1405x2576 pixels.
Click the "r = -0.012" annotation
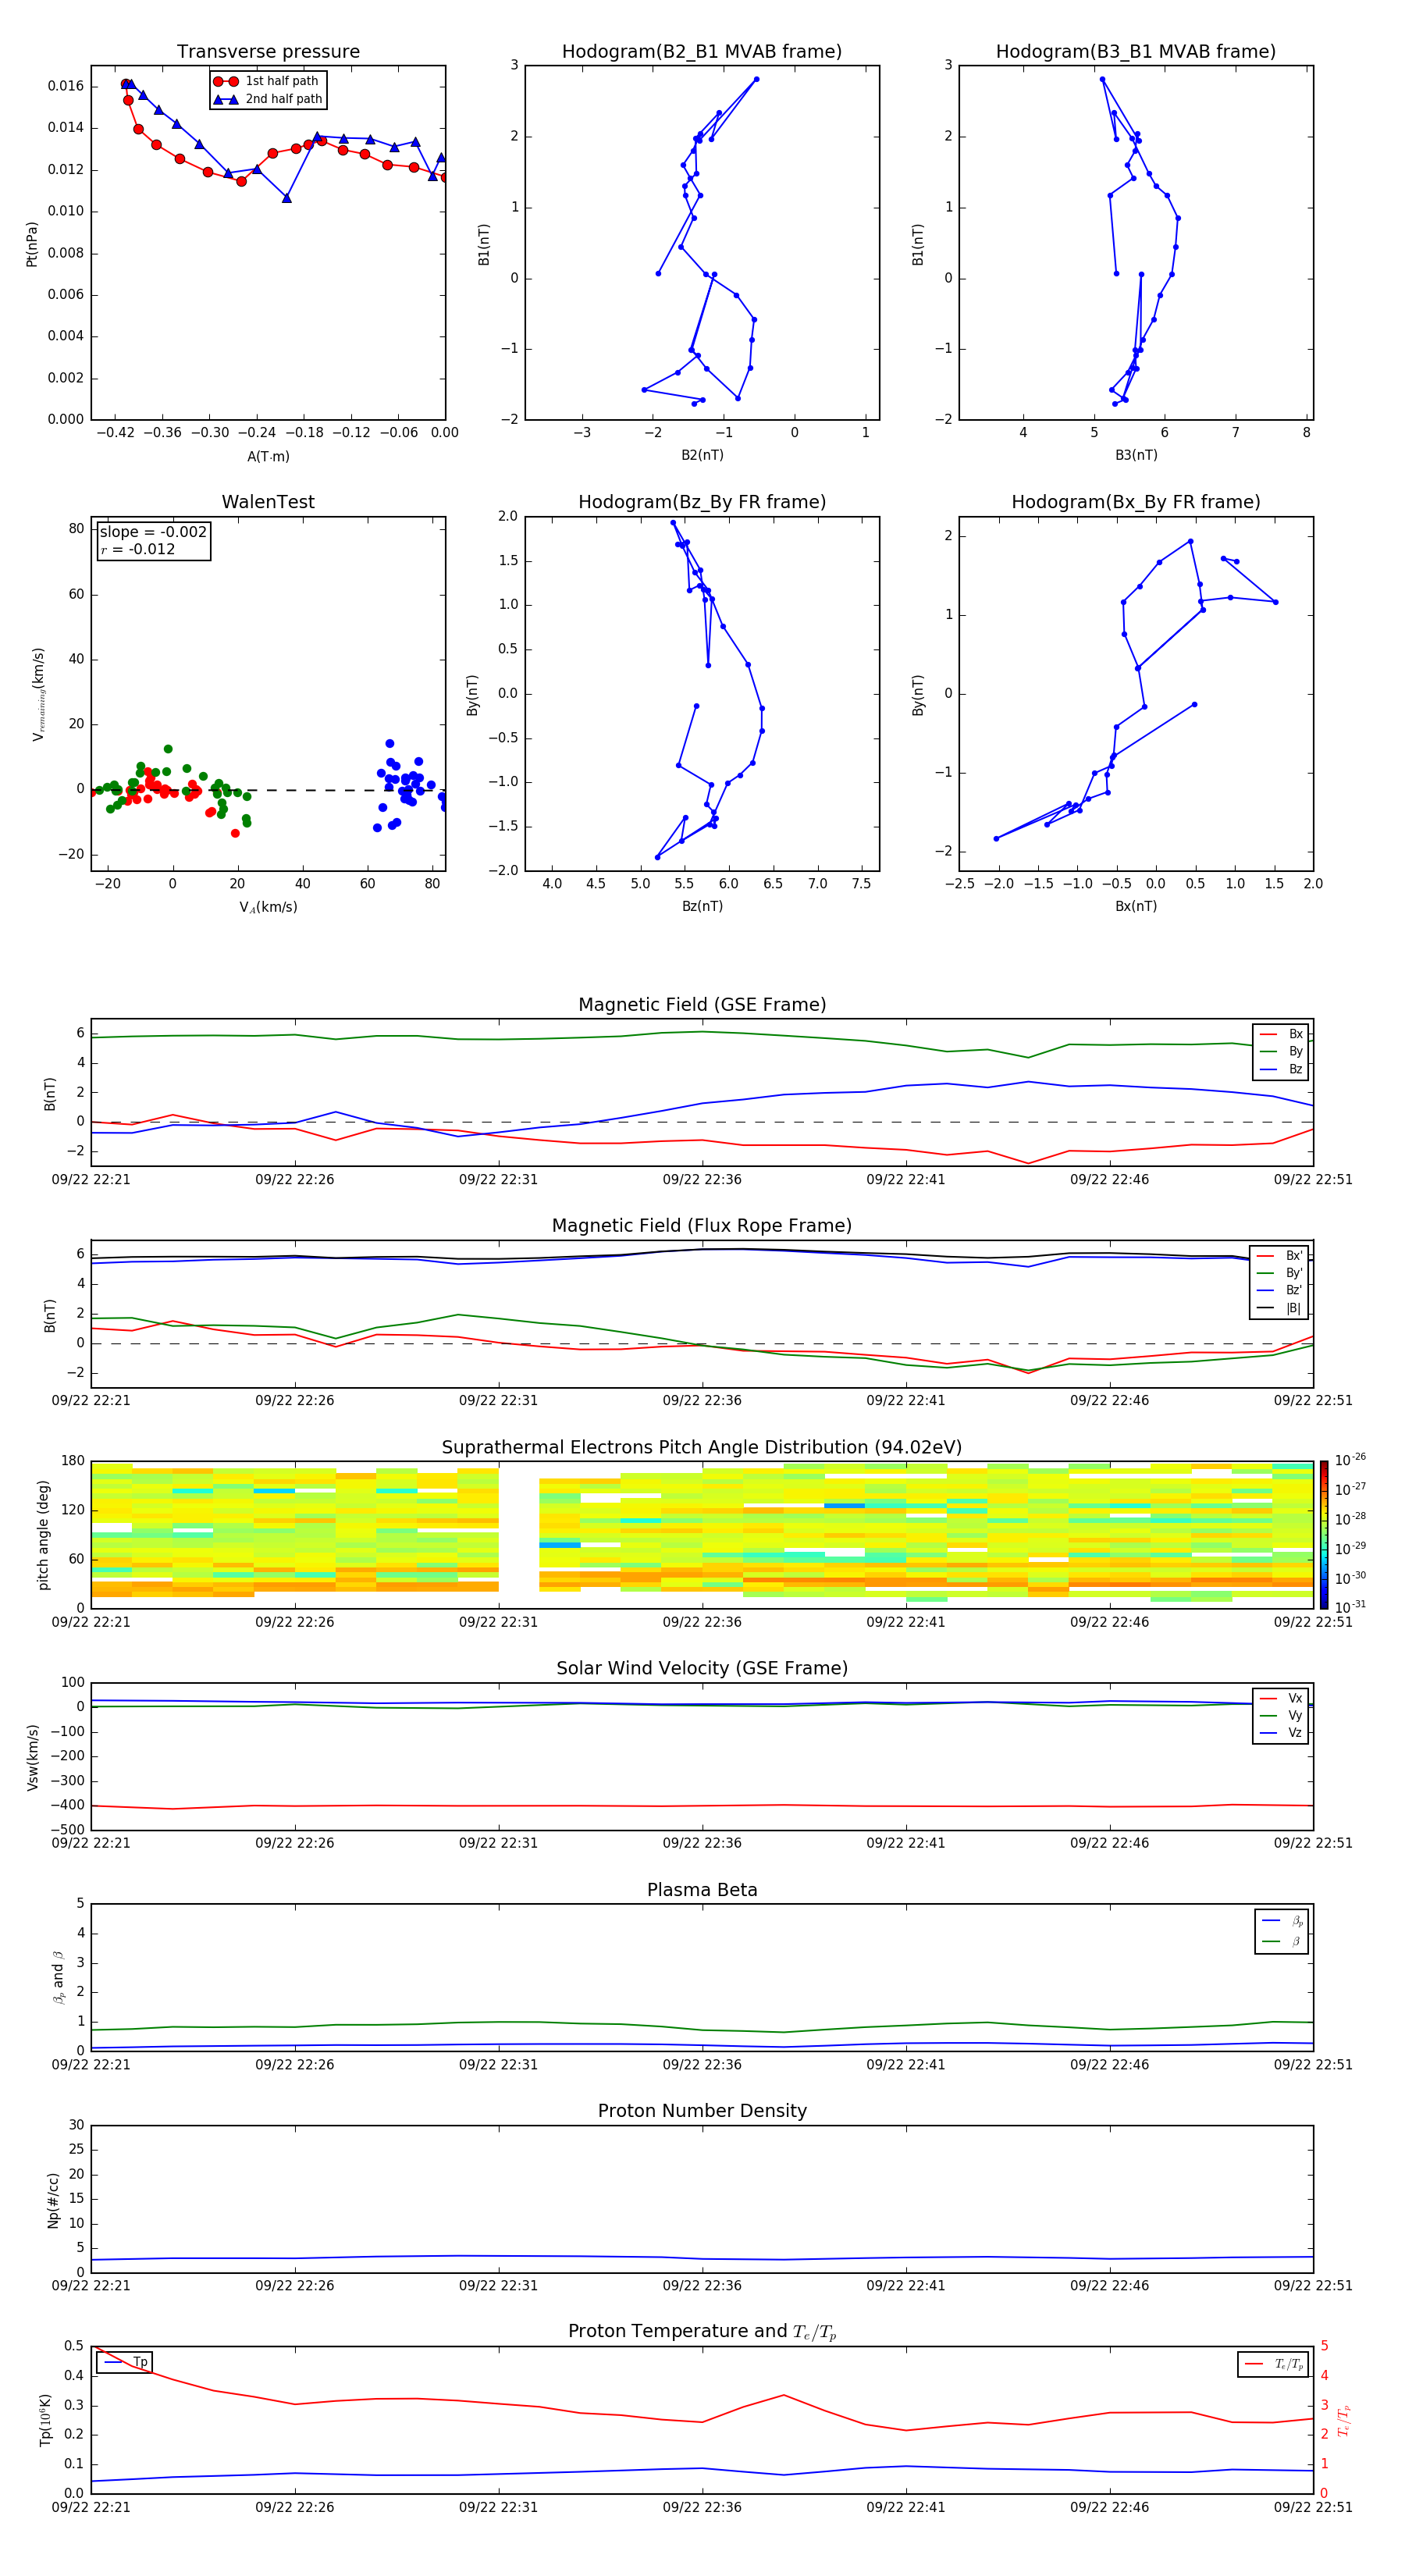point(137,549)
